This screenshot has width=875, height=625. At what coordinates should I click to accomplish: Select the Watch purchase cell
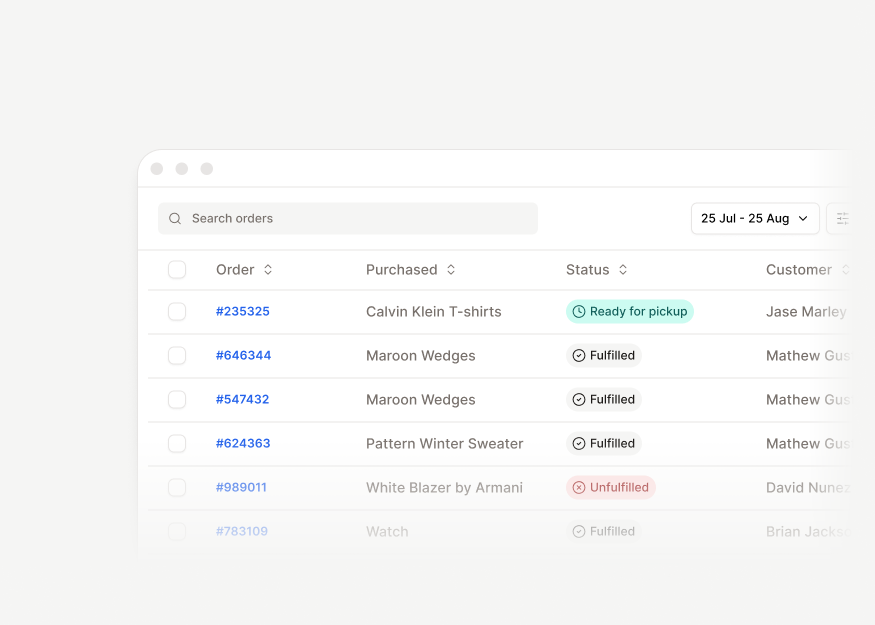pos(387,531)
